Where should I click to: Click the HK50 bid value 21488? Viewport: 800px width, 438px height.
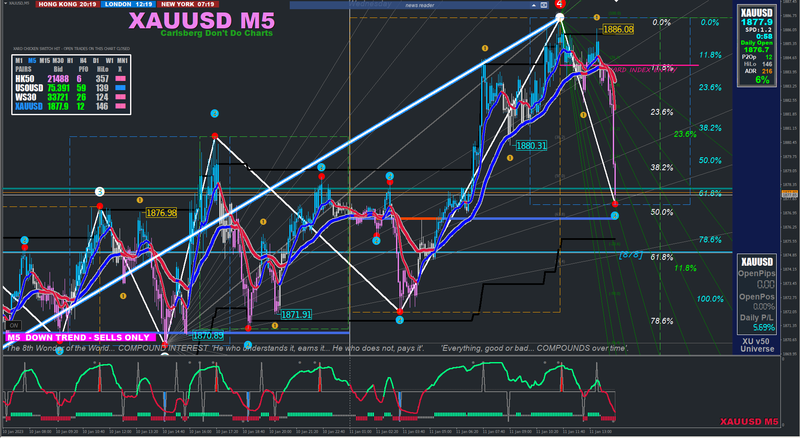[x=58, y=79]
